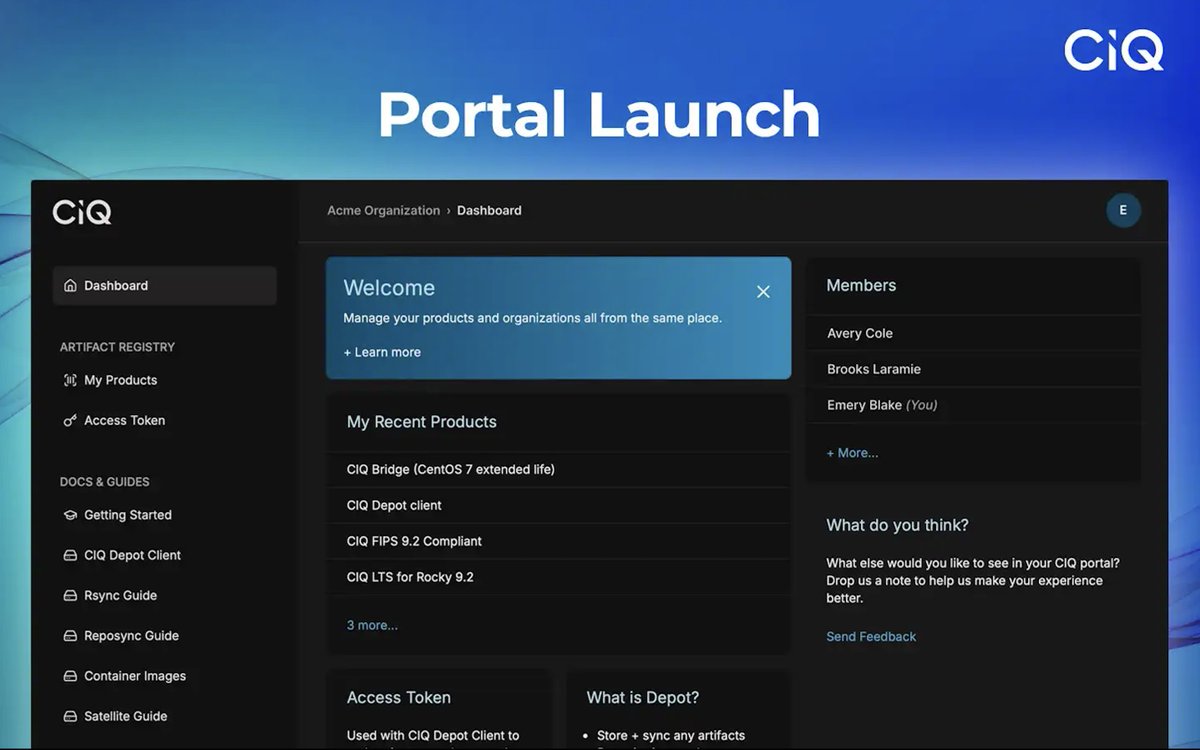Click the What is Depot? card heading
The width and height of the screenshot is (1200, 750).
pyautogui.click(x=643, y=698)
